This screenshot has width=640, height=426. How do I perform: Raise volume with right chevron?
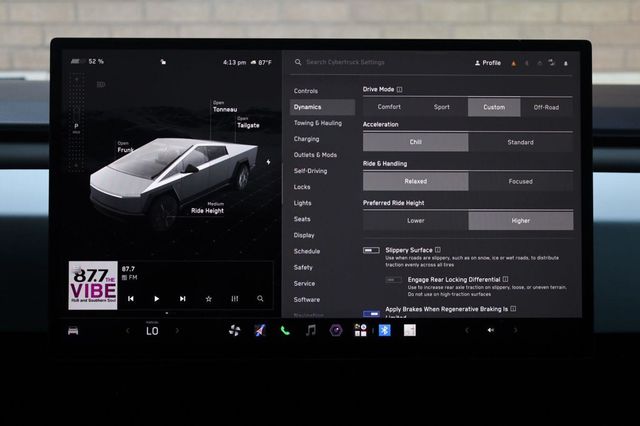click(516, 330)
